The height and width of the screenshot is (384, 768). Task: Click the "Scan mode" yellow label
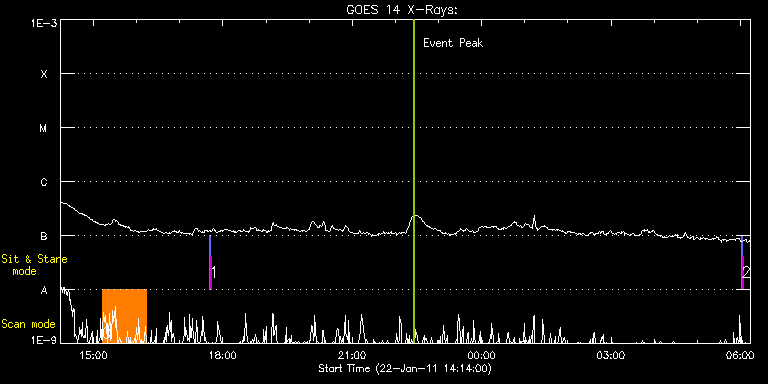(x=28, y=324)
